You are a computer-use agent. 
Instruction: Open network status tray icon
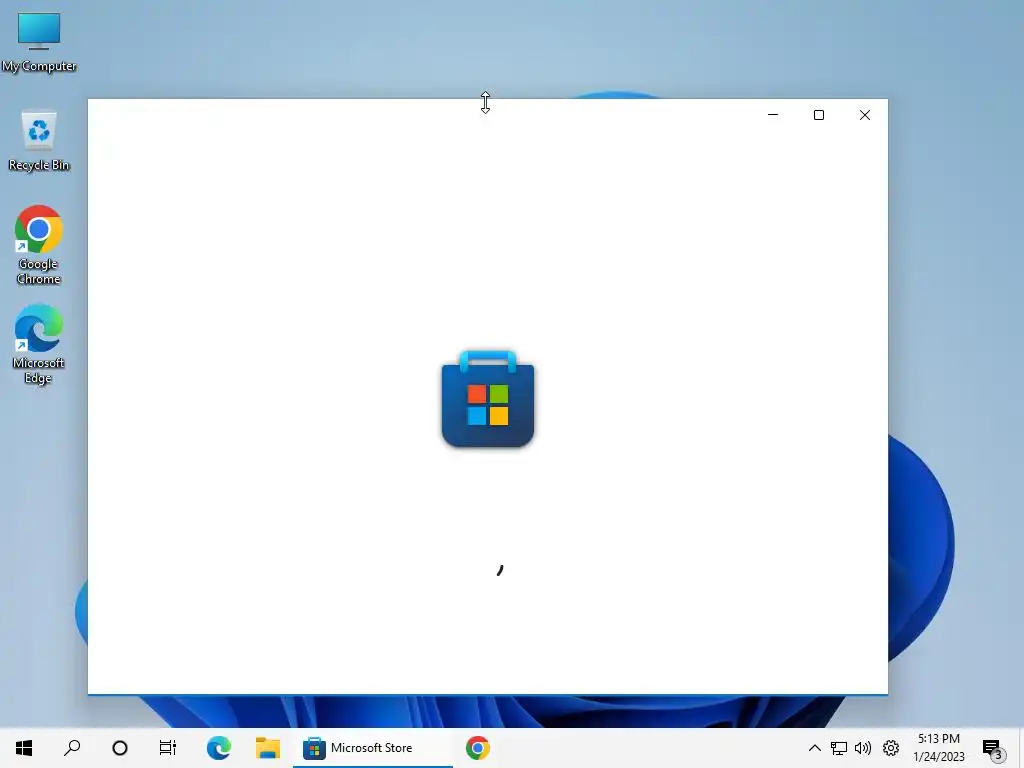tap(839, 748)
